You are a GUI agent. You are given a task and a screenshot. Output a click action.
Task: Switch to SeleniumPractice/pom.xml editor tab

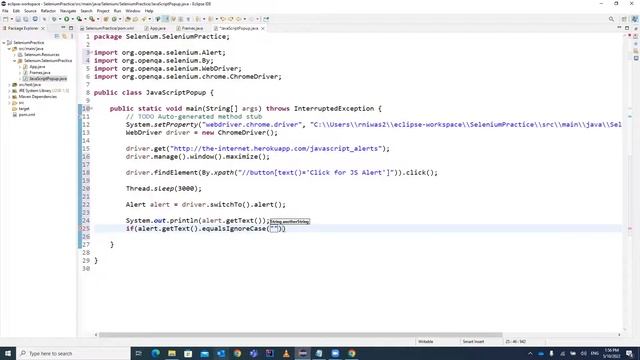pos(107,28)
